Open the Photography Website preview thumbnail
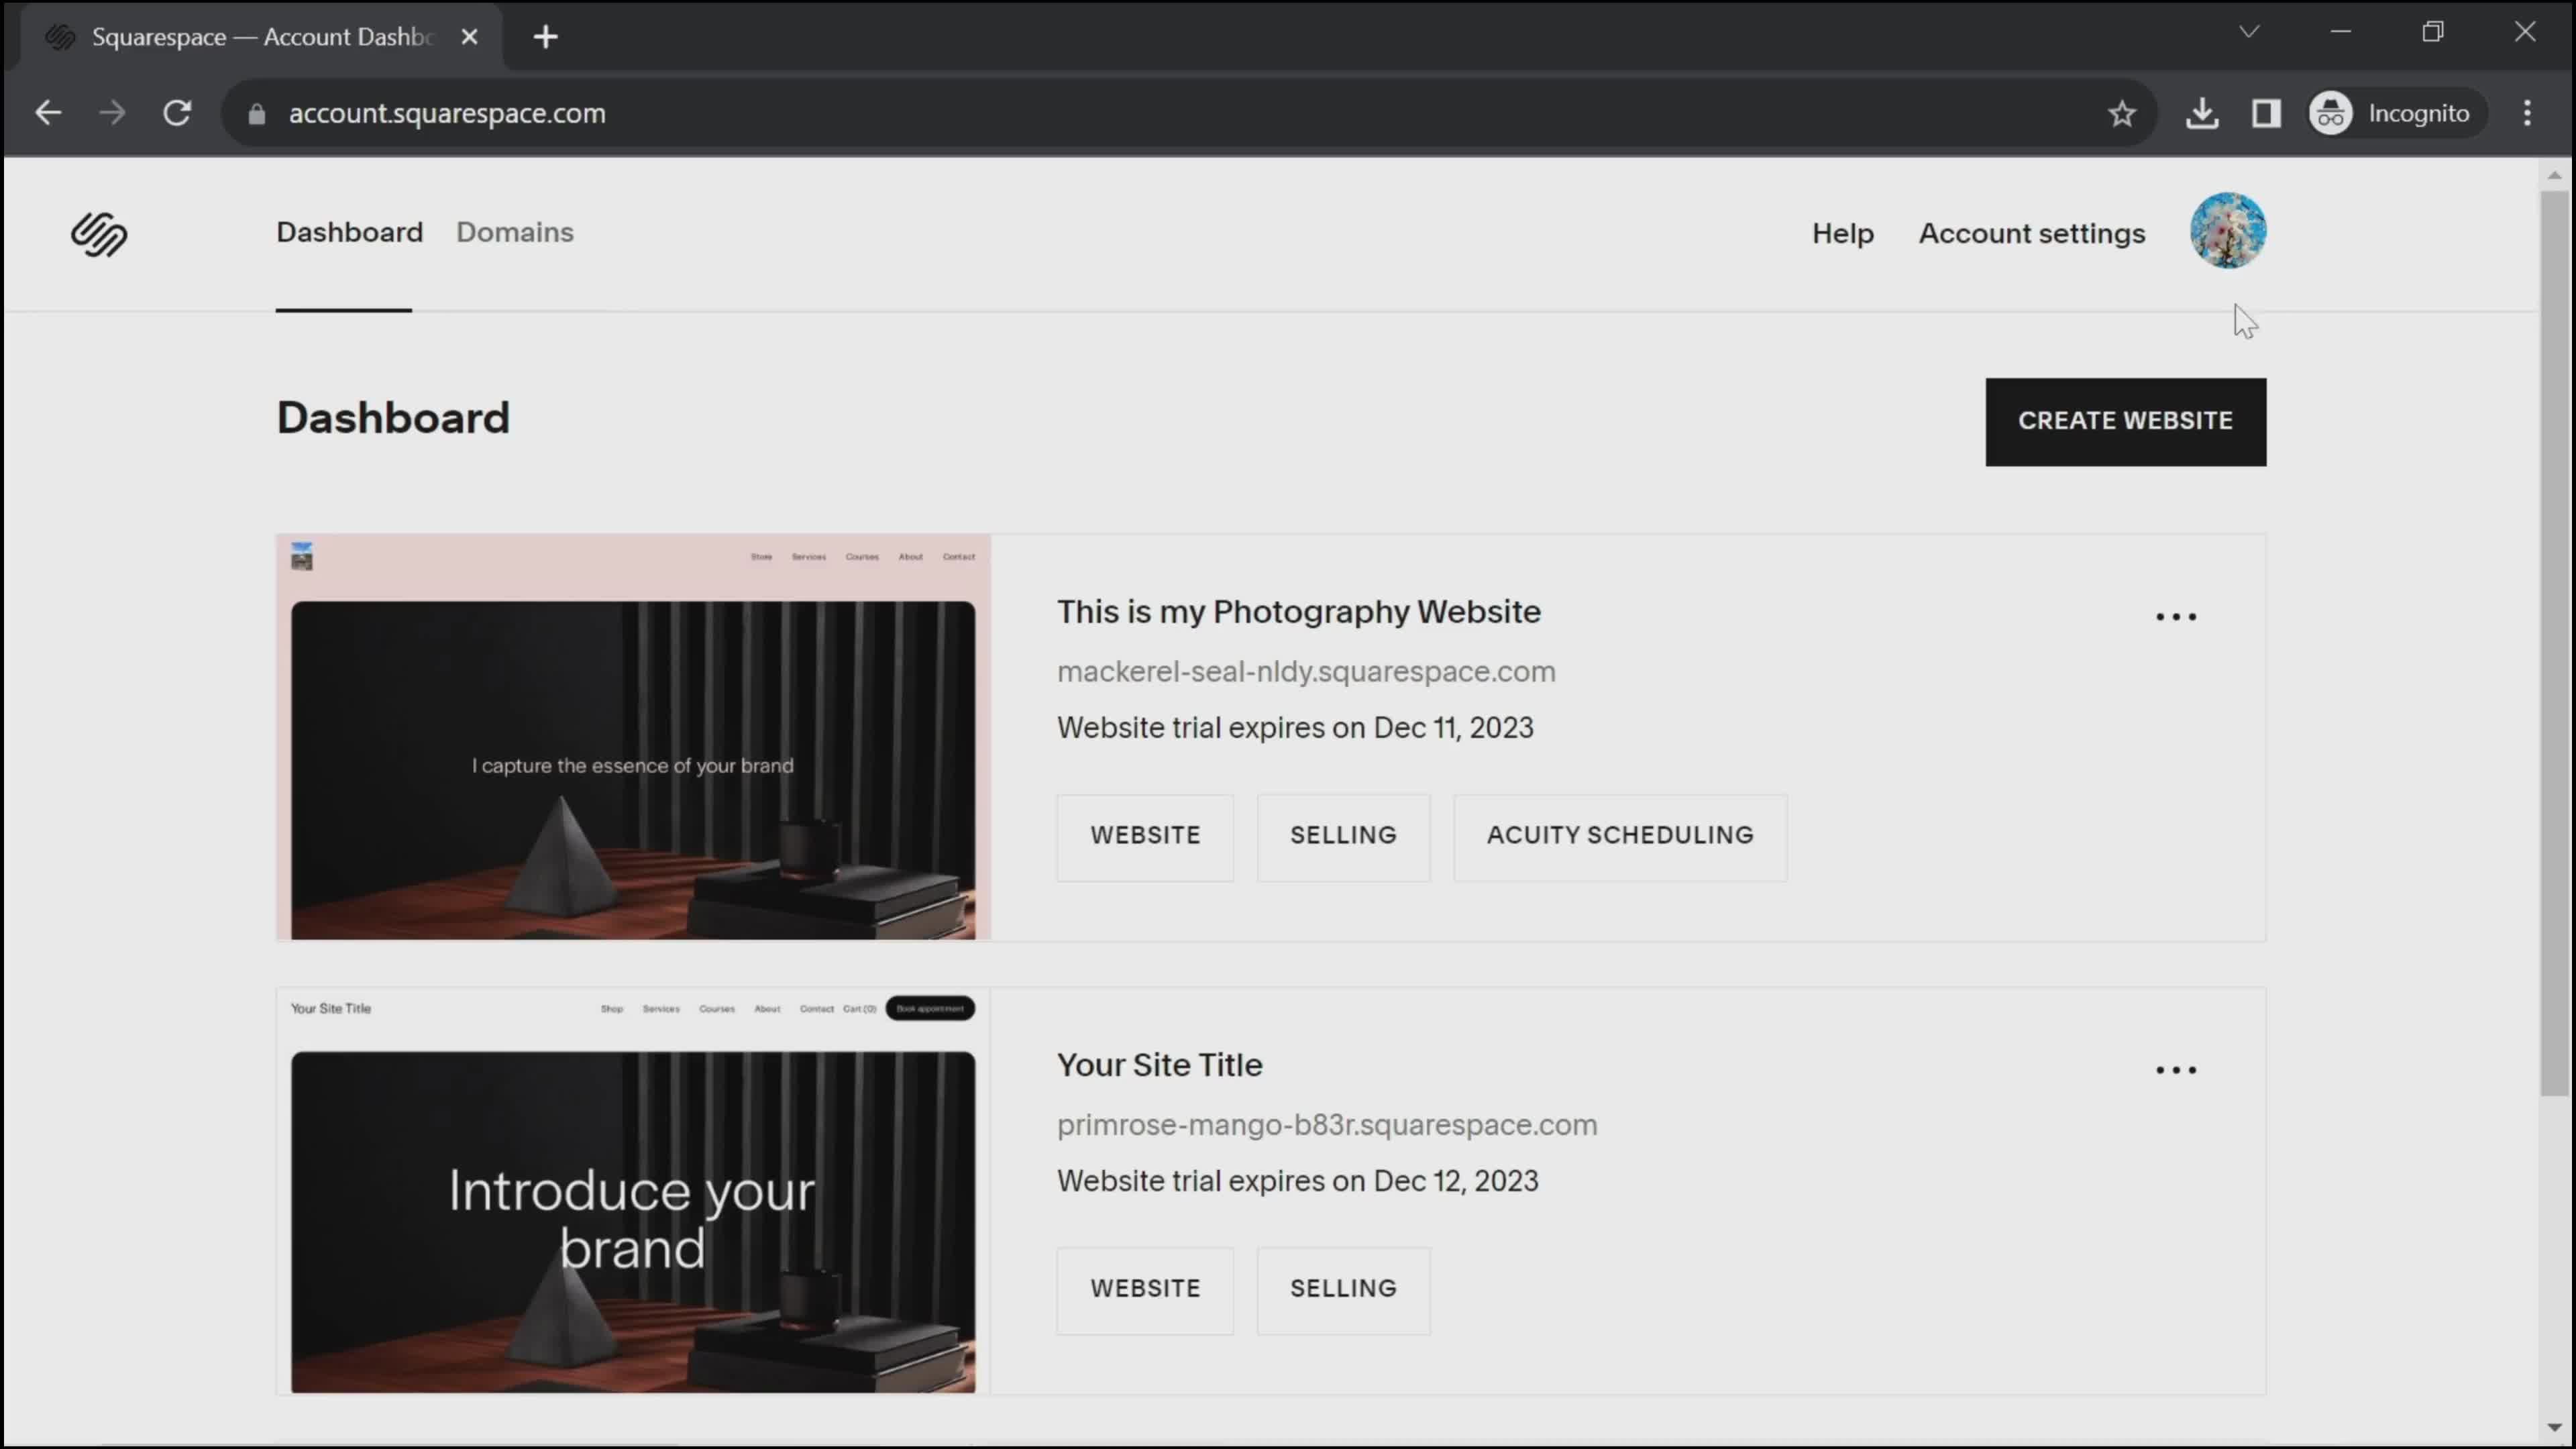The height and width of the screenshot is (1449, 2576). [x=633, y=737]
